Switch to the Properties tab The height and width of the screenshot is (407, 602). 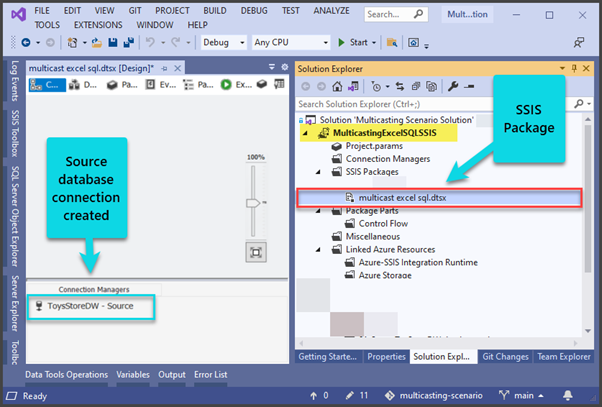[386, 357]
